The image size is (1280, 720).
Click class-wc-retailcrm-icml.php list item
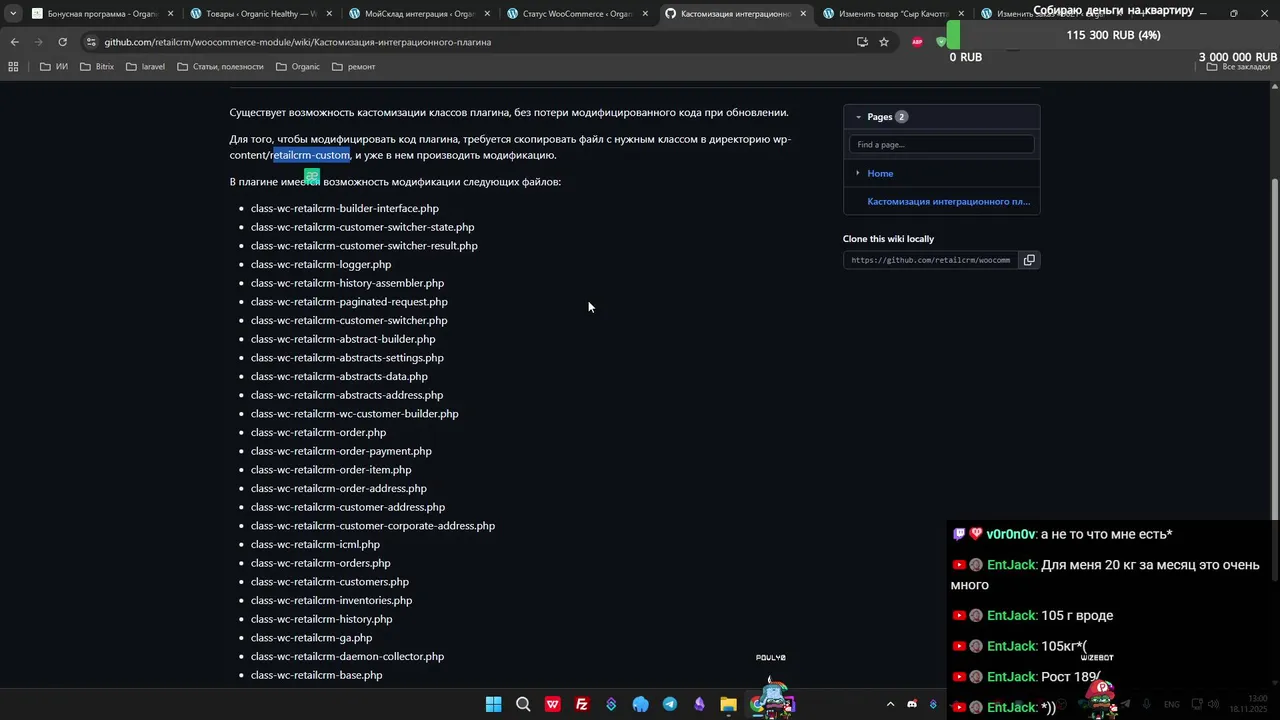315,545
